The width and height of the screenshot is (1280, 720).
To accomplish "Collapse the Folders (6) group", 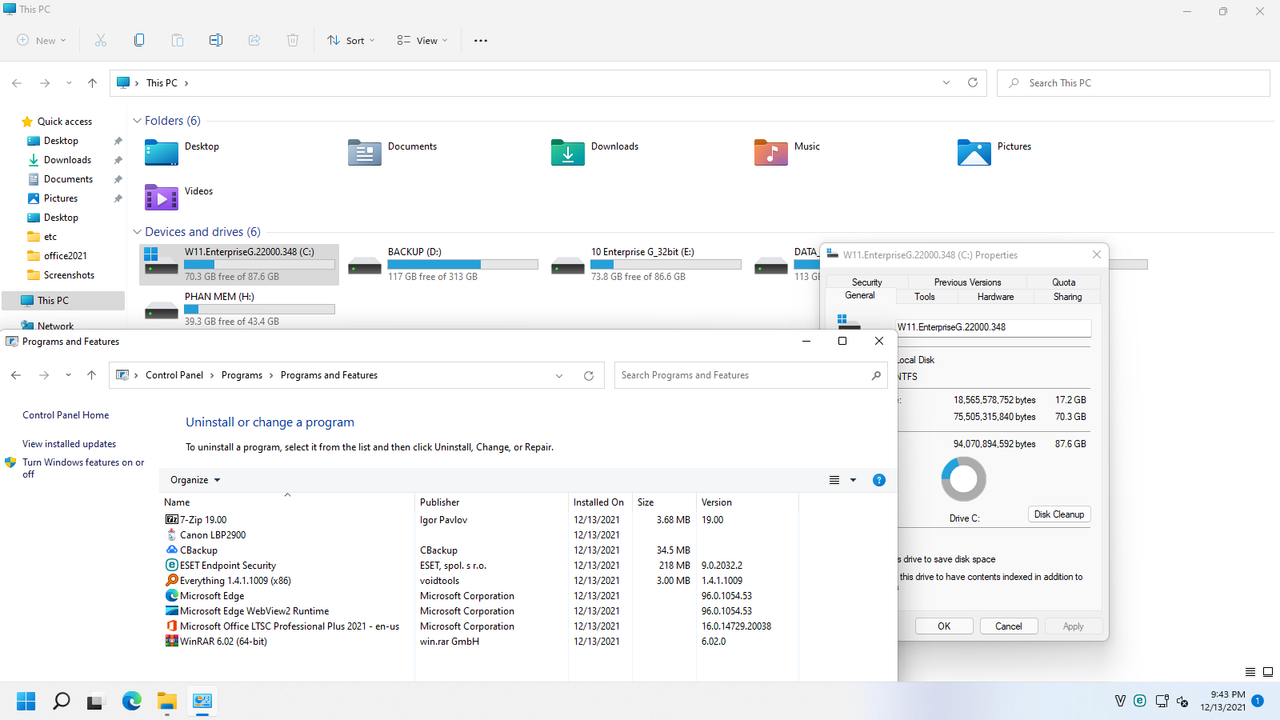I will (137, 121).
